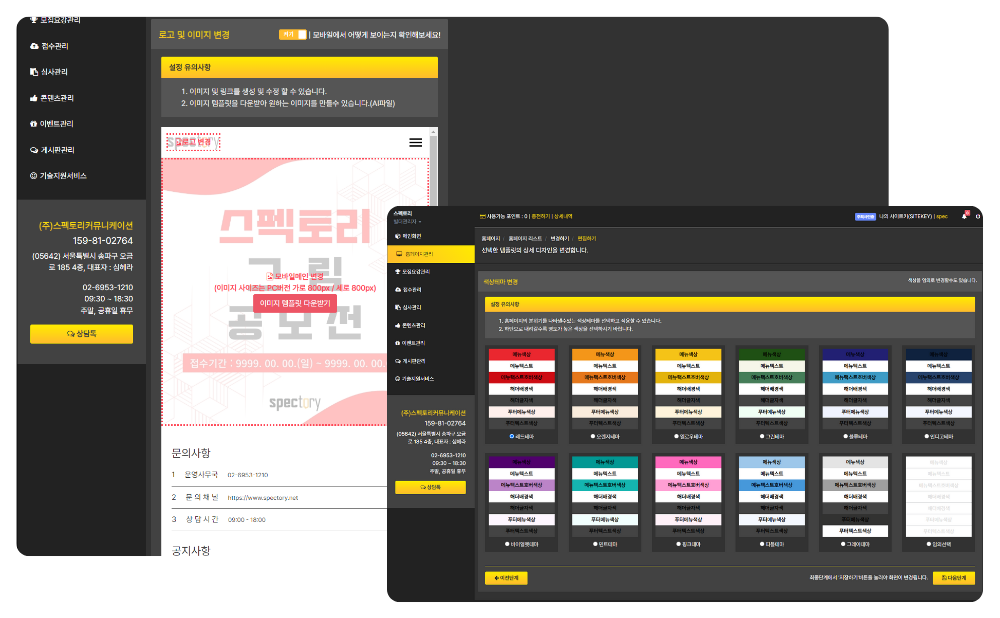This screenshot has width=1000, height=618.
Task: Click the 심사관리 icon in the back window sidebar
Action: point(34,72)
